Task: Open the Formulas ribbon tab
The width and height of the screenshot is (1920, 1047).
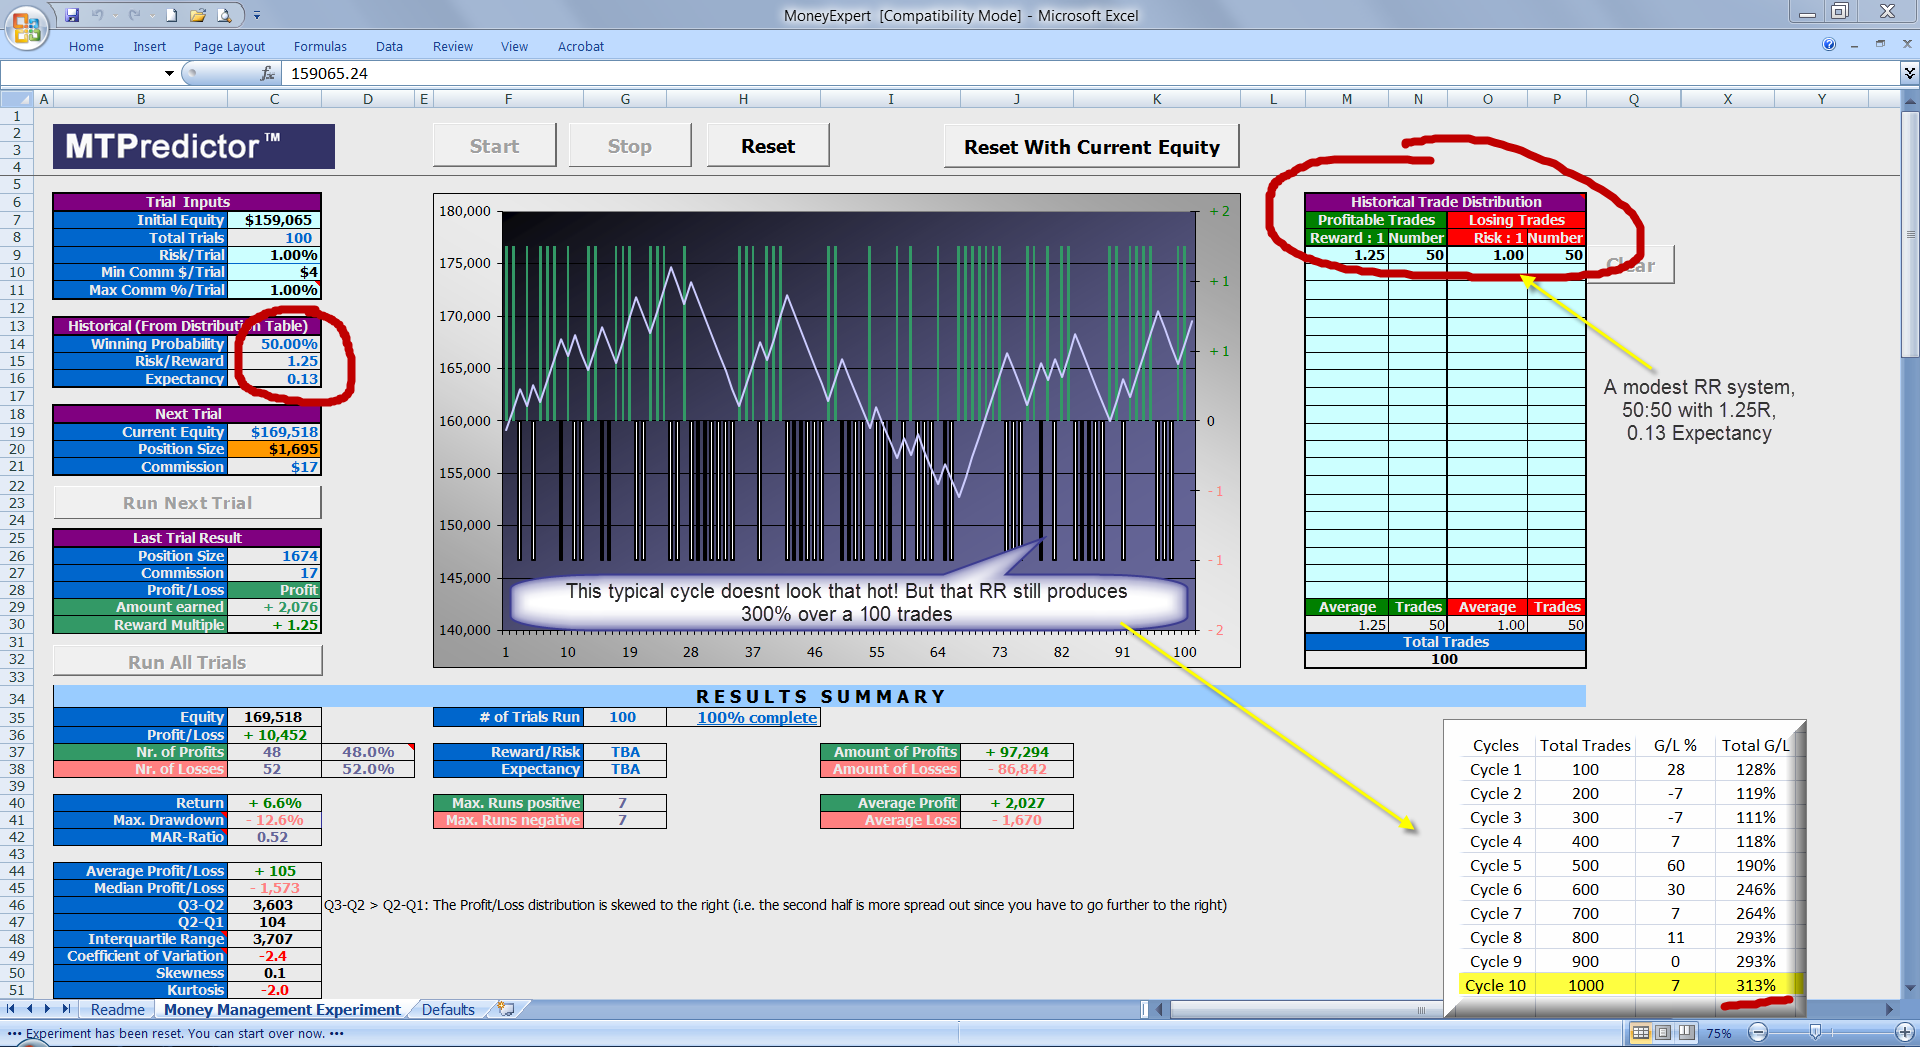Action: [x=320, y=46]
